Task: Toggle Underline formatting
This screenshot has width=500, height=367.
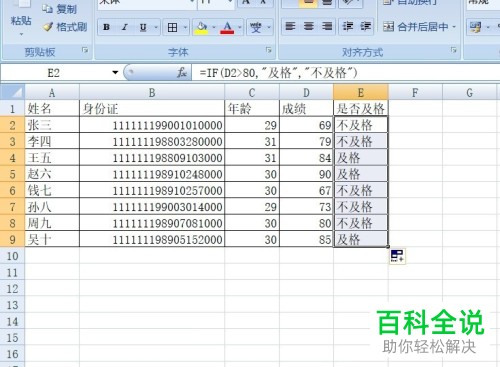Action: point(143,27)
